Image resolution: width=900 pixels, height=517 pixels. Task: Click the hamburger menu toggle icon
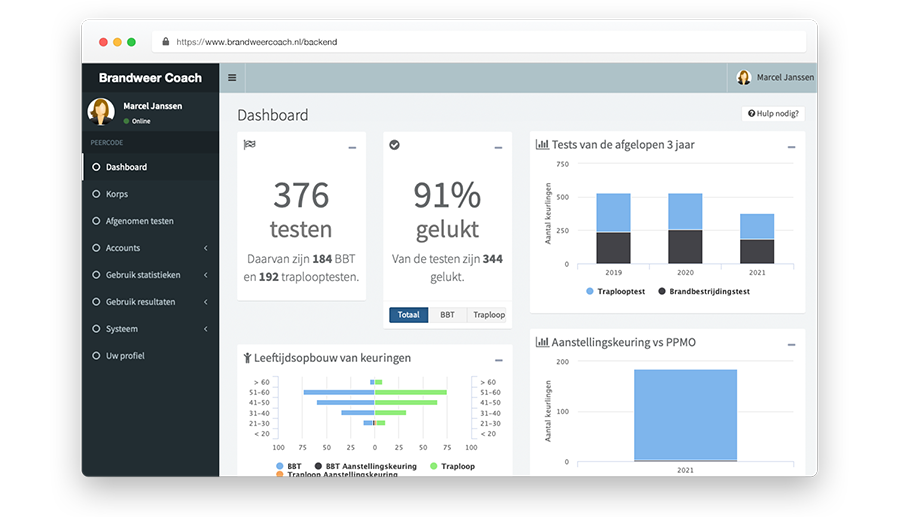(x=232, y=78)
